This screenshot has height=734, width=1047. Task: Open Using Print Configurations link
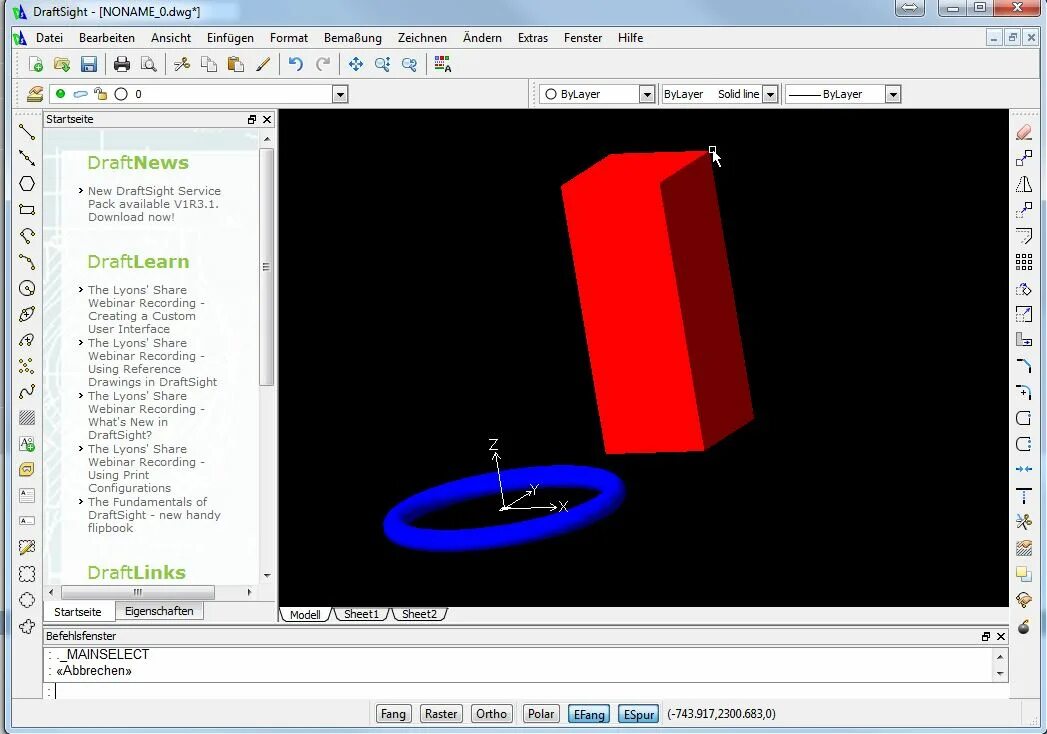click(x=146, y=468)
